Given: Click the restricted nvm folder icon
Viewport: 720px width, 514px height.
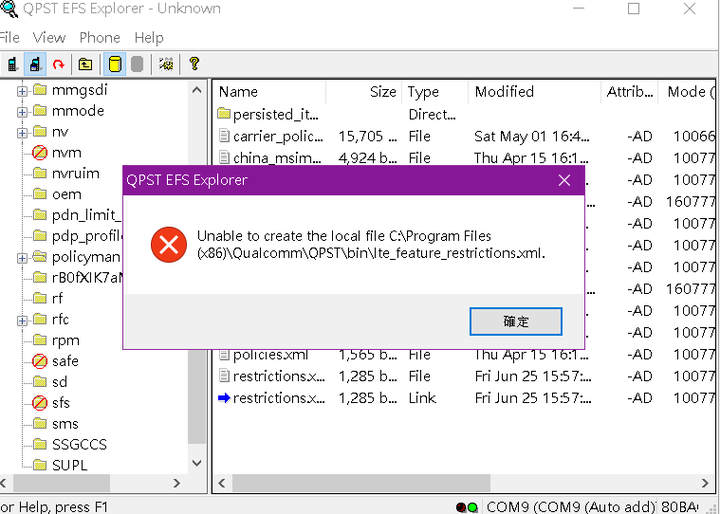Looking at the screenshot, I should point(40,153).
